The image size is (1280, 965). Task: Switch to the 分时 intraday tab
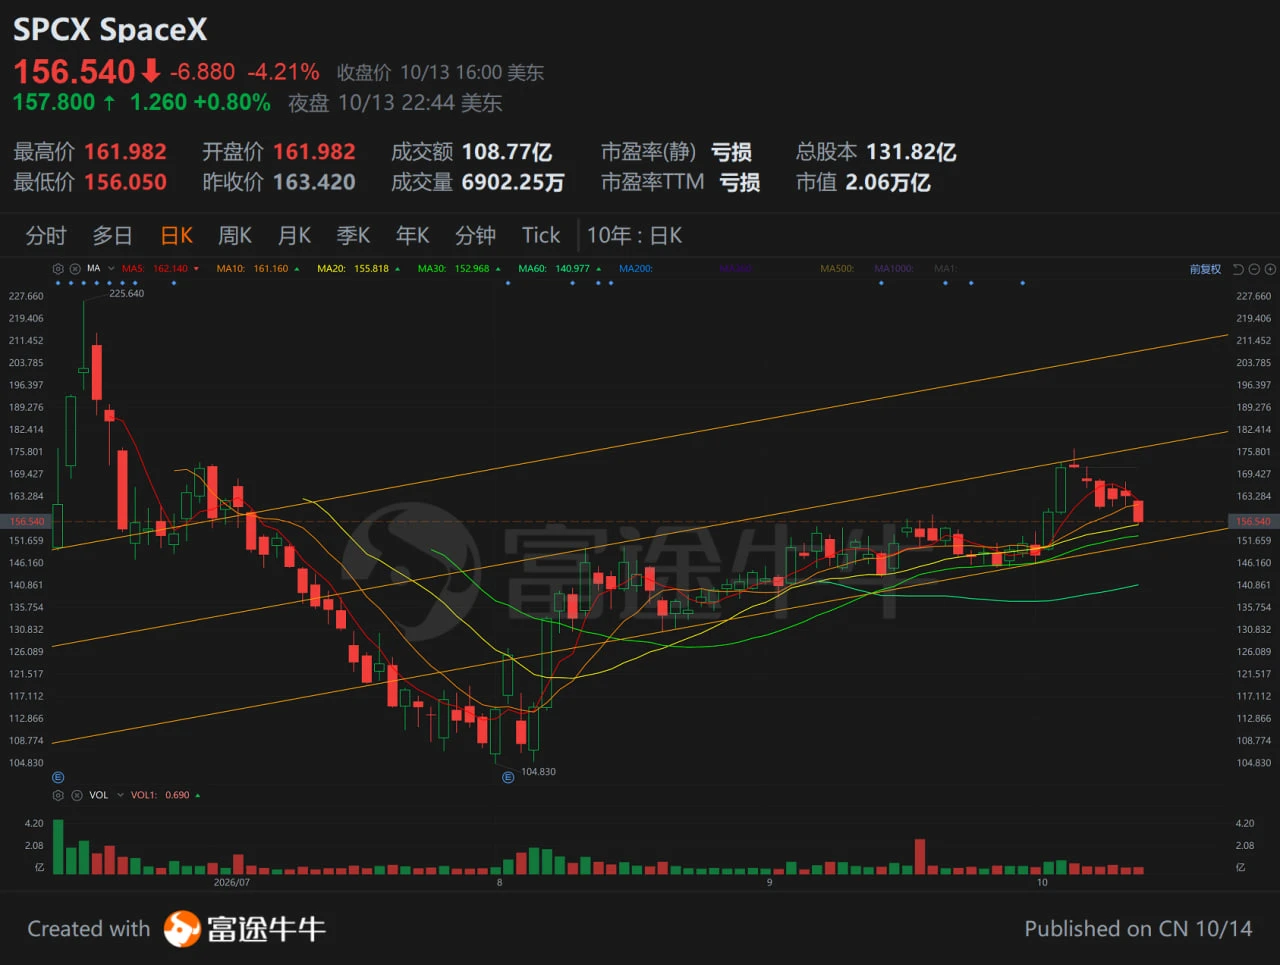click(x=46, y=235)
